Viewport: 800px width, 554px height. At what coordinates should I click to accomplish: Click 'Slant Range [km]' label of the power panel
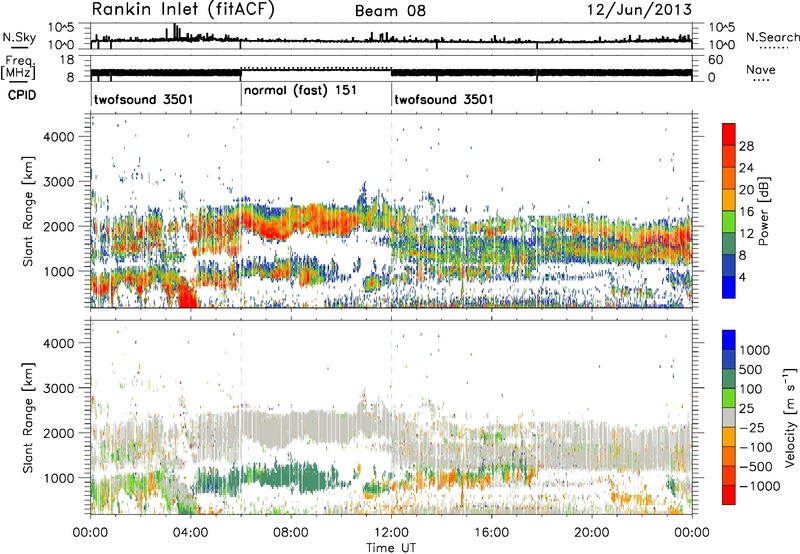(x=29, y=211)
